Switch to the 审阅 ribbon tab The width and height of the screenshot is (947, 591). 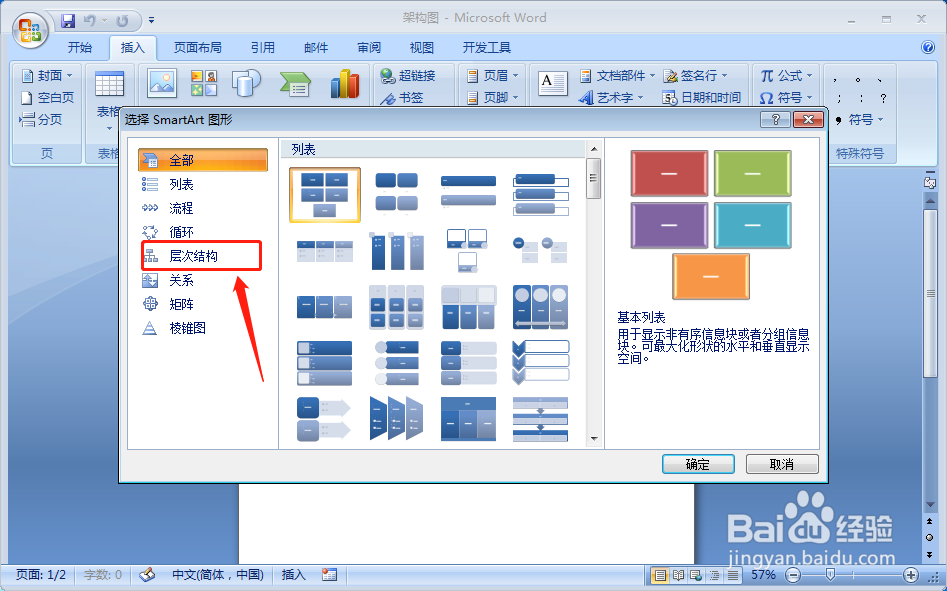click(368, 46)
